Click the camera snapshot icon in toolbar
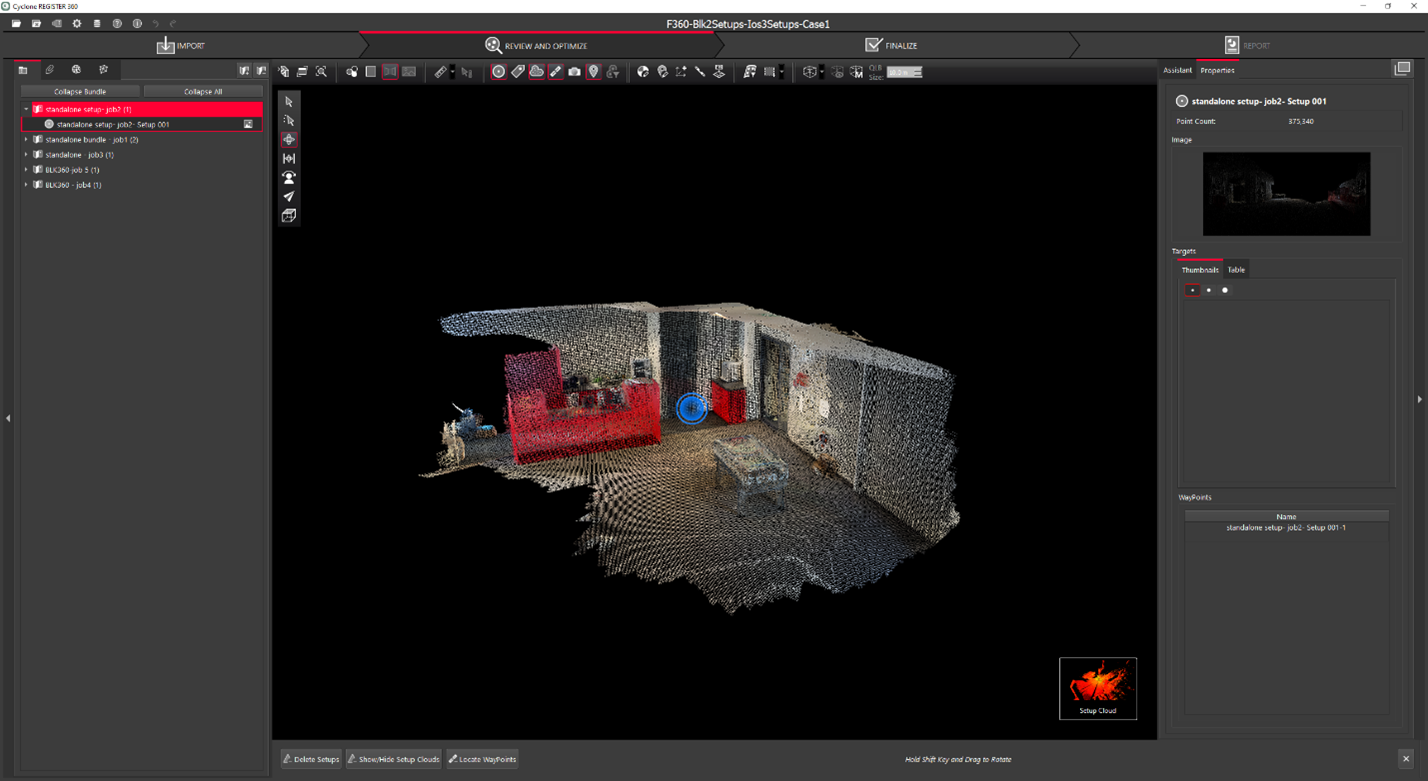This screenshot has height=781, width=1428. (574, 72)
